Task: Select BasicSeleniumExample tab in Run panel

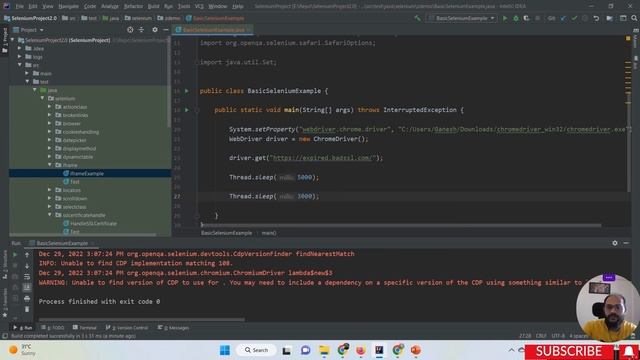Action: tap(62, 243)
